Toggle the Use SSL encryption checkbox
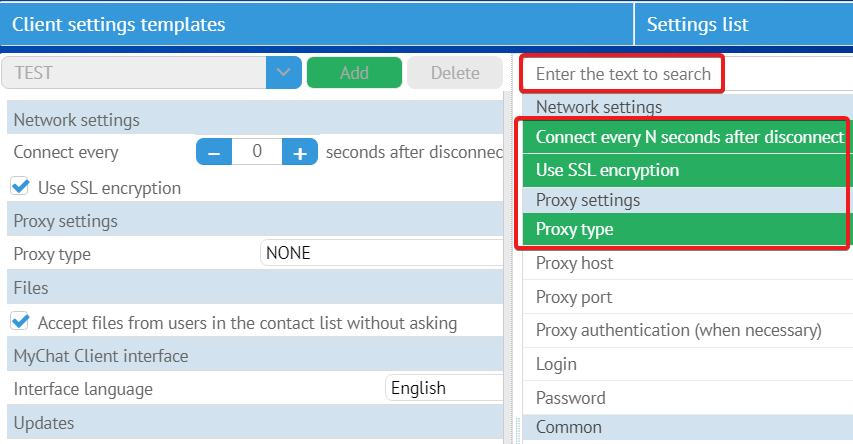 [x=19, y=186]
